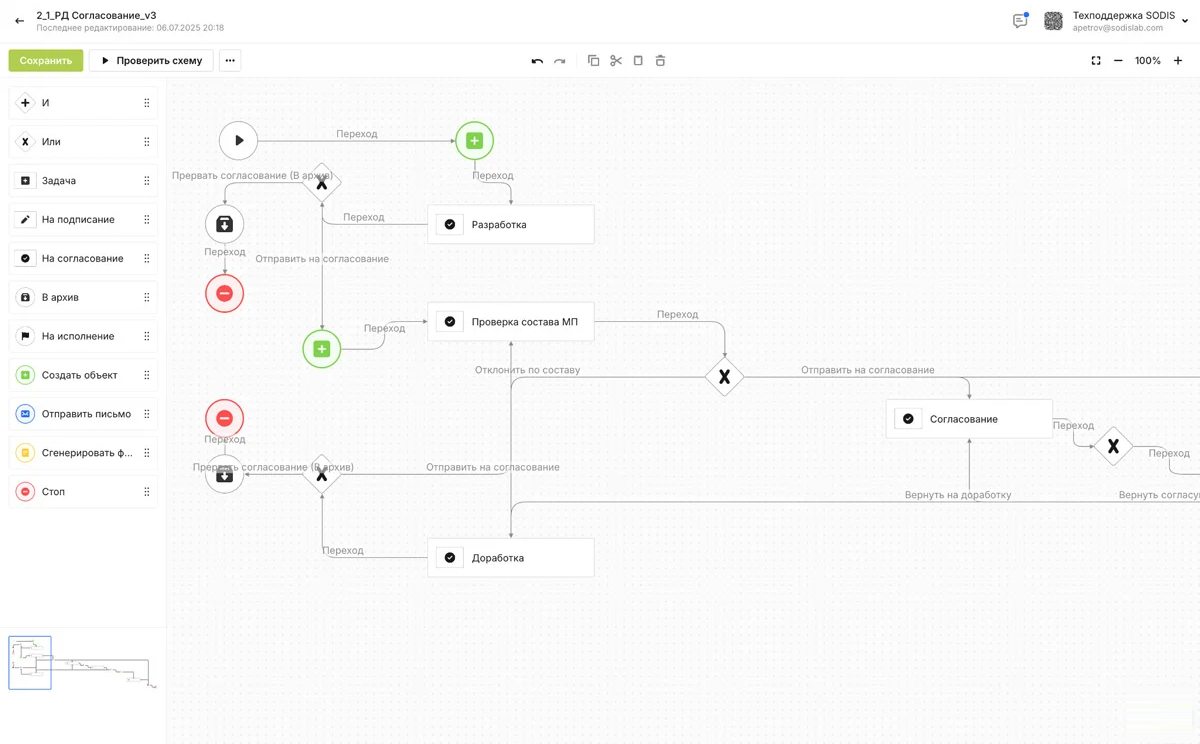Cut the selection using the scissors icon
1200x744 pixels.
point(615,60)
